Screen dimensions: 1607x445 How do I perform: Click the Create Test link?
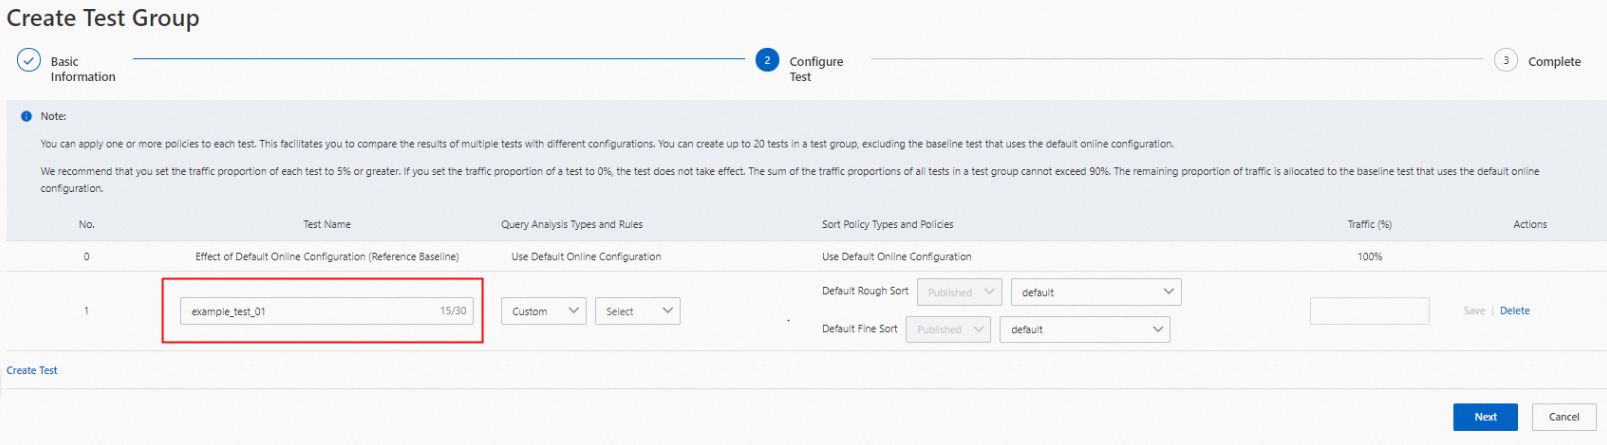point(32,371)
